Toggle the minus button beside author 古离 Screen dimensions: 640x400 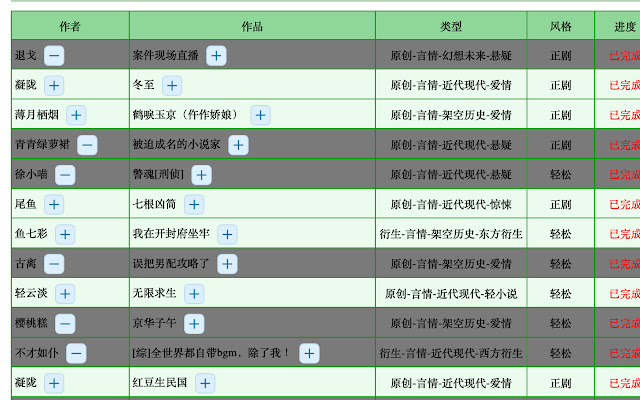pyautogui.click(x=54, y=264)
